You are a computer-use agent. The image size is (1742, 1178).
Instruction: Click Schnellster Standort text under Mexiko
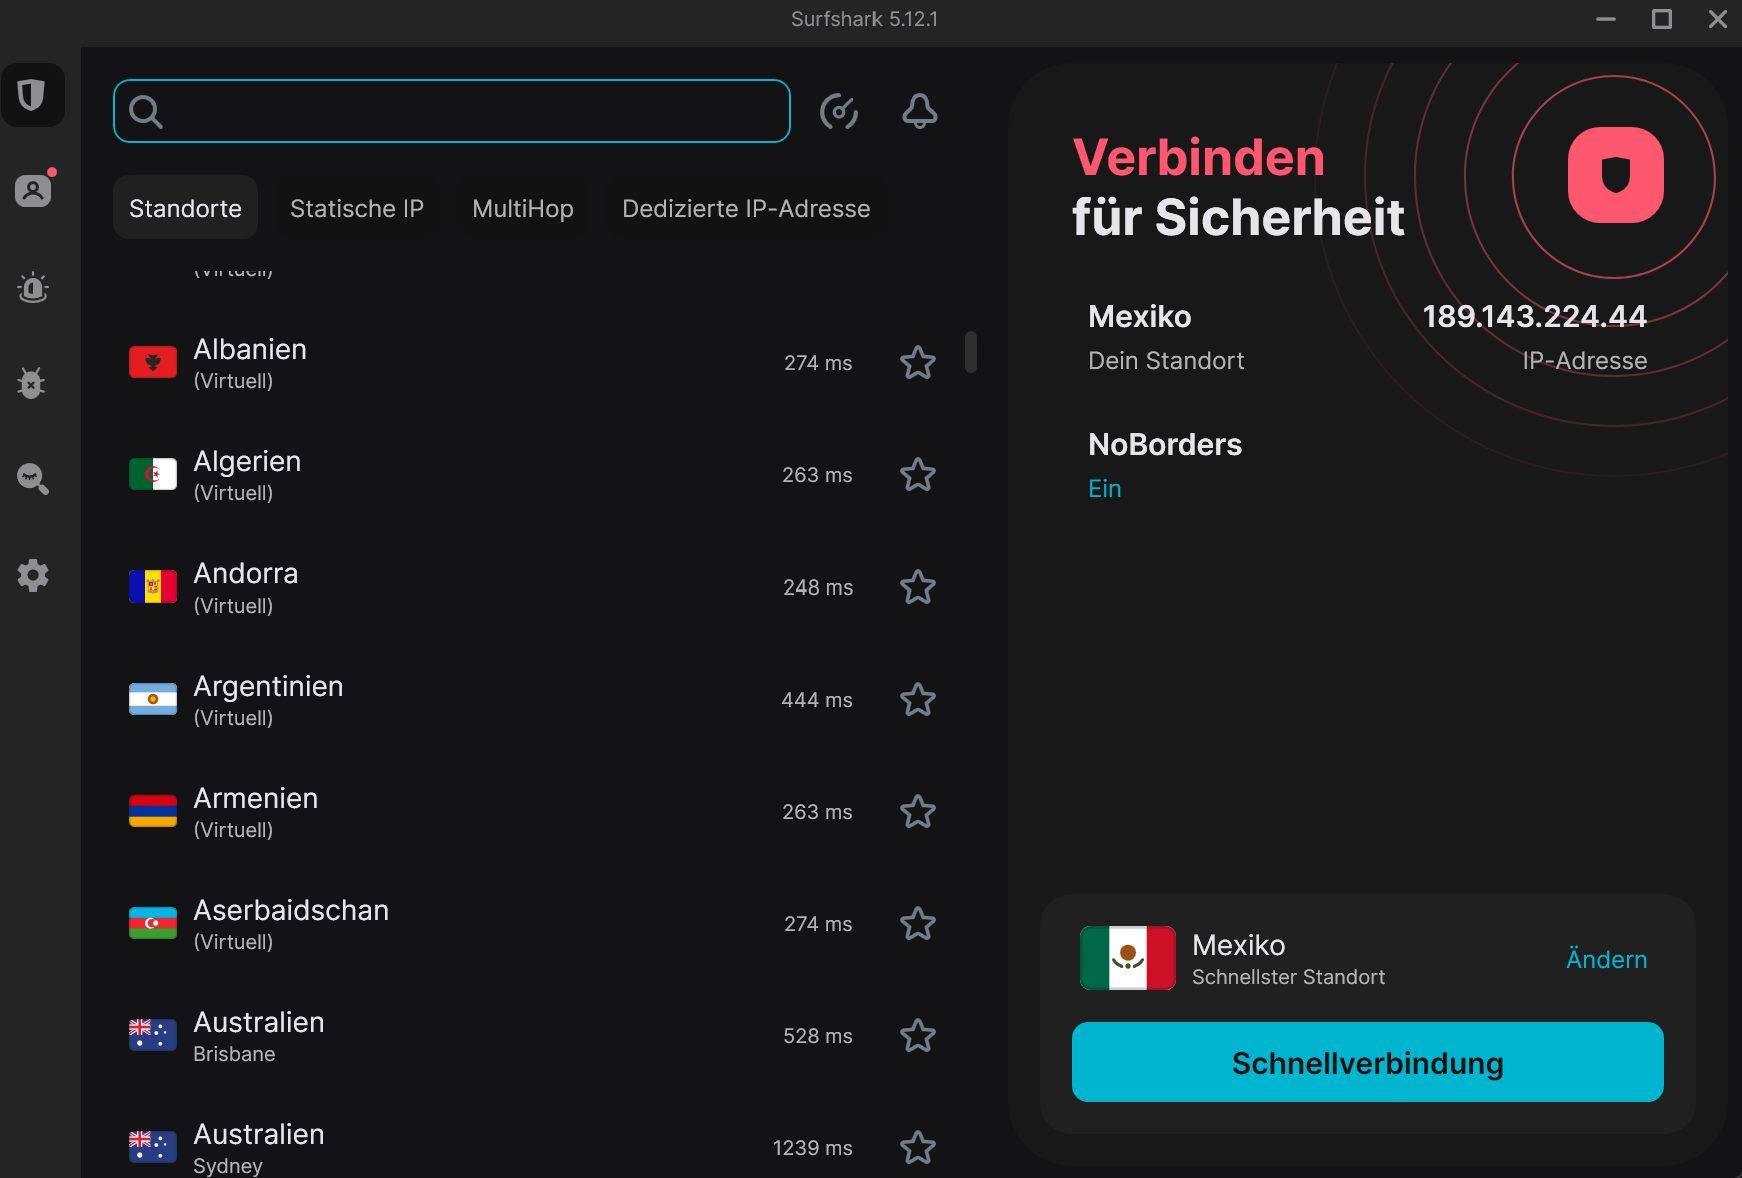click(1288, 977)
